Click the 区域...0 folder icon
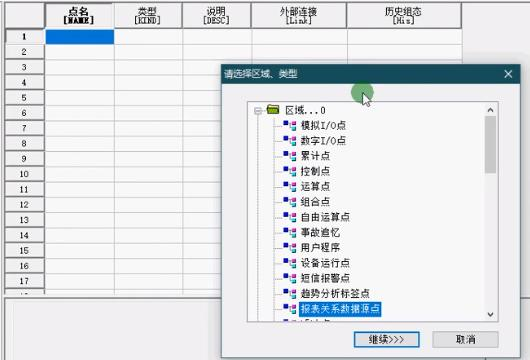Viewport: 530px width, 360px height. coord(273,110)
